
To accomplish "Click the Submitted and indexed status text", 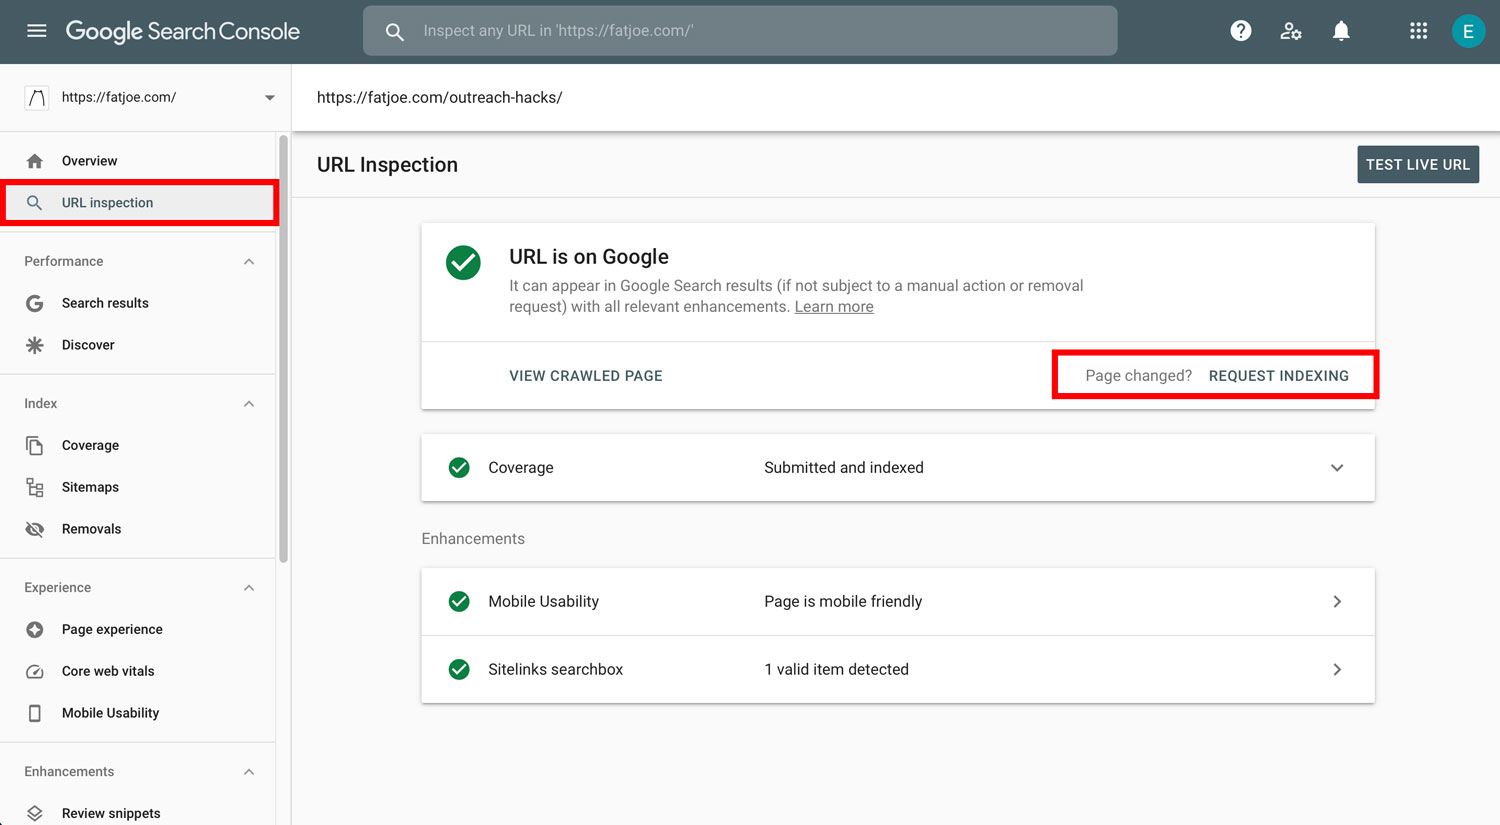I will click(844, 468).
